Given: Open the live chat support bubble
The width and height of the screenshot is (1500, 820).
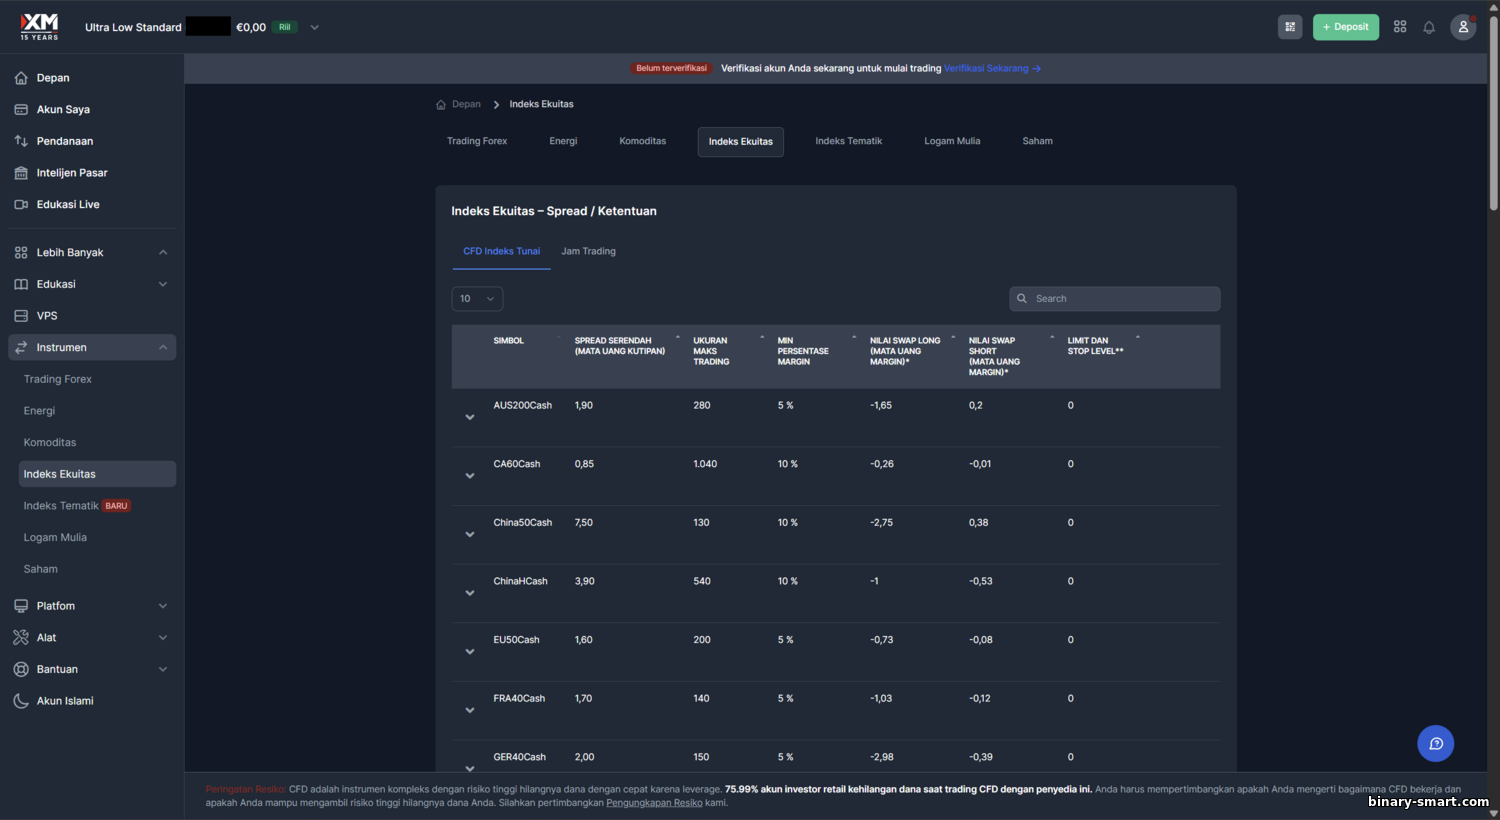Looking at the screenshot, I should [x=1435, y=743].
